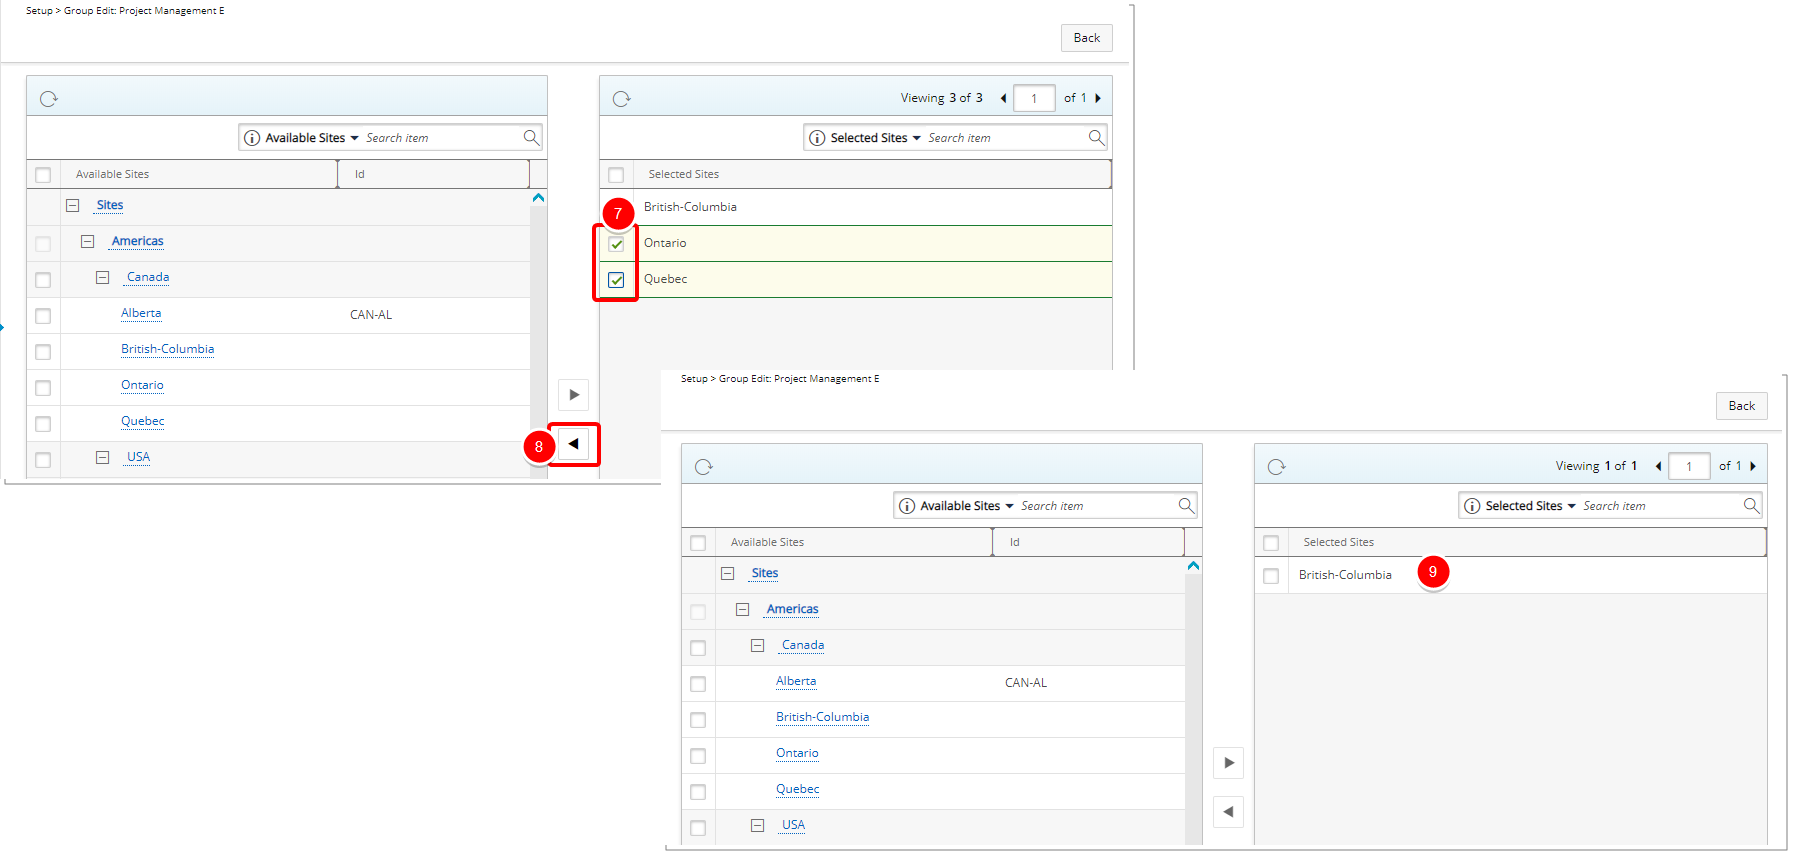This screenshot has height=862, width=1799.
Task: Collapse Sites node in bottom window
Action: pyautogui.click(x=727, y=573)
